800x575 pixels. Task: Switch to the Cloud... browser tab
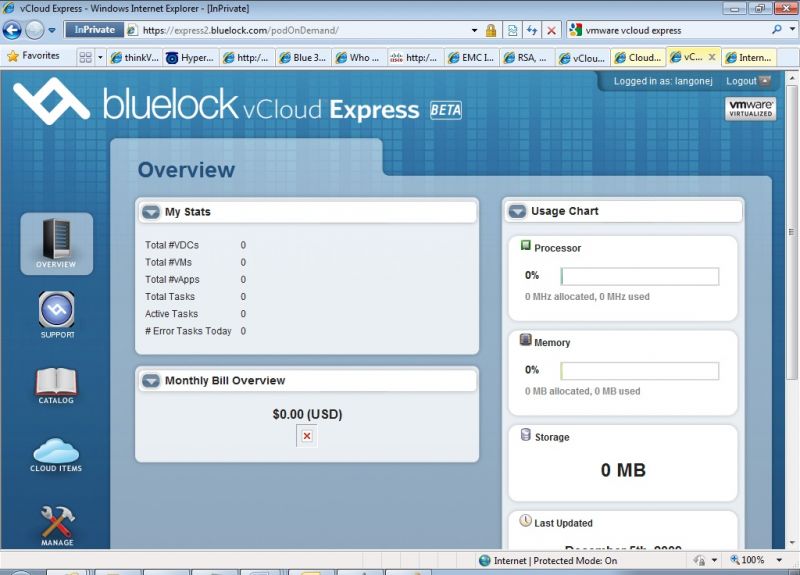(x=638, y=58)
